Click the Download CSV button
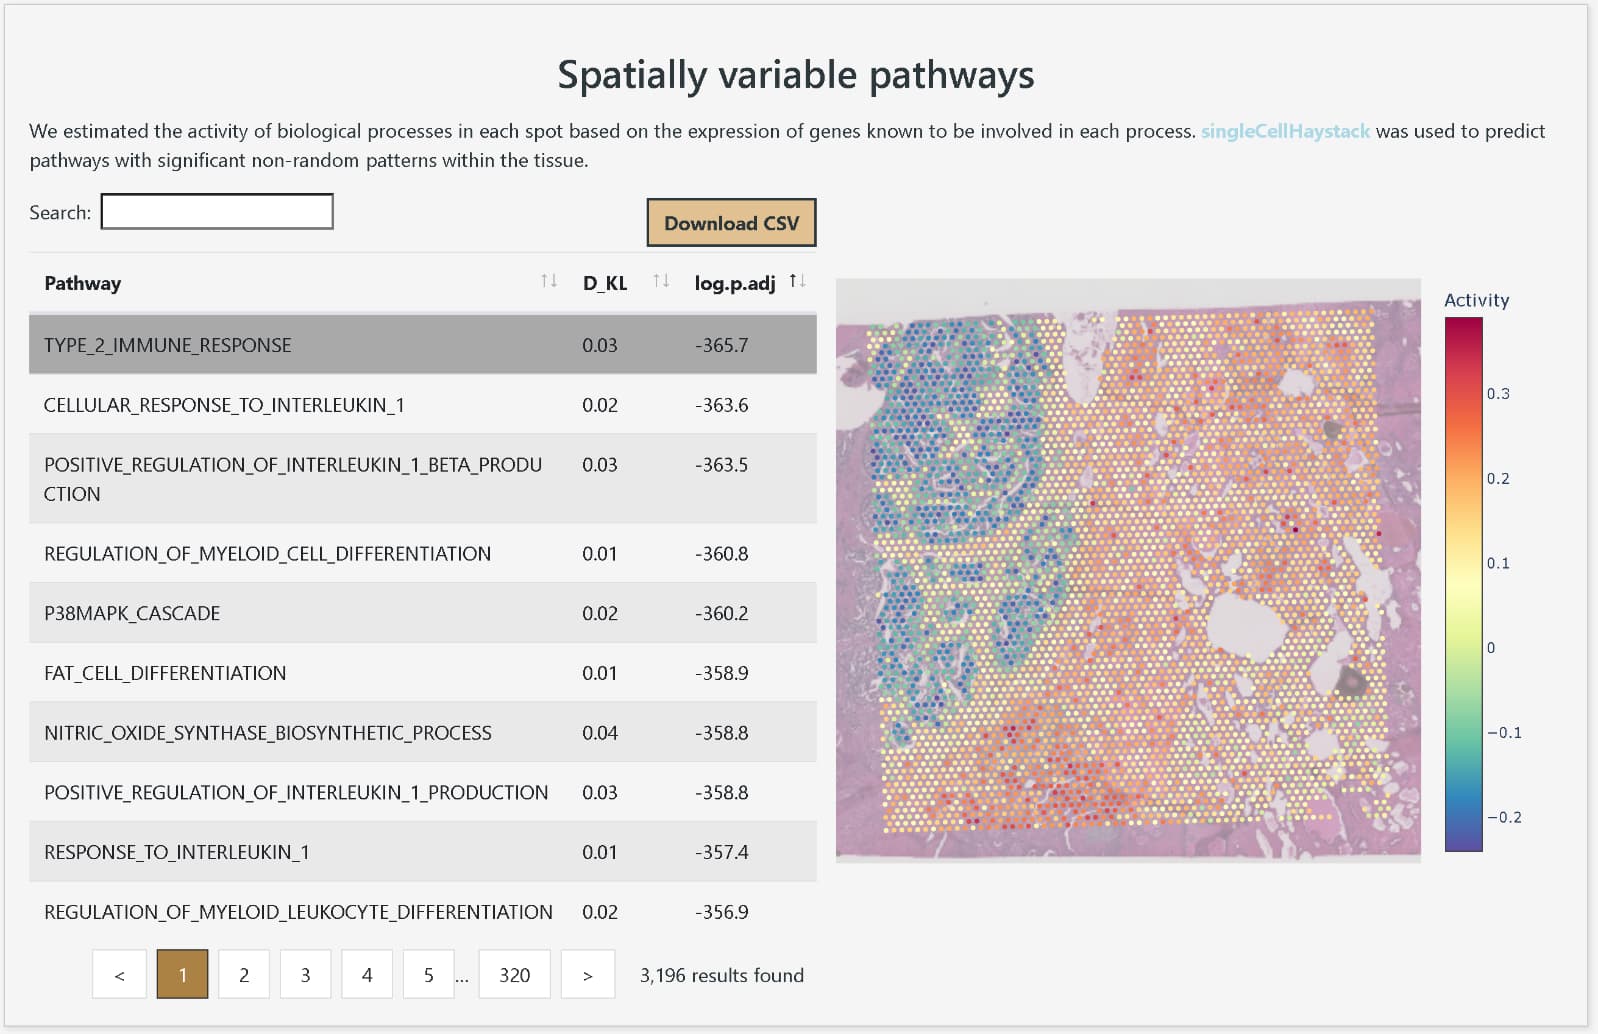The width and height of the screenshot is (1598, 1034). pyautogui.click(x=731, y=223)
